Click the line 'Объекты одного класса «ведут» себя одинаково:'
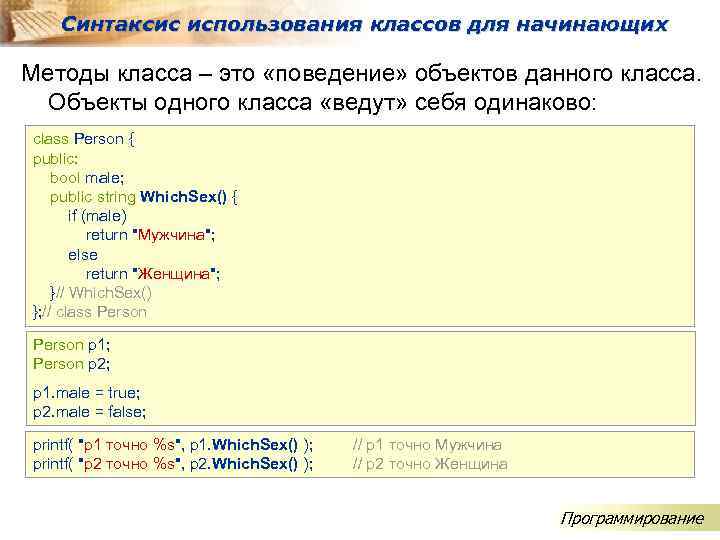Image resolution: width=720 pixels, height=540 pixels. (x=322, y=102)
